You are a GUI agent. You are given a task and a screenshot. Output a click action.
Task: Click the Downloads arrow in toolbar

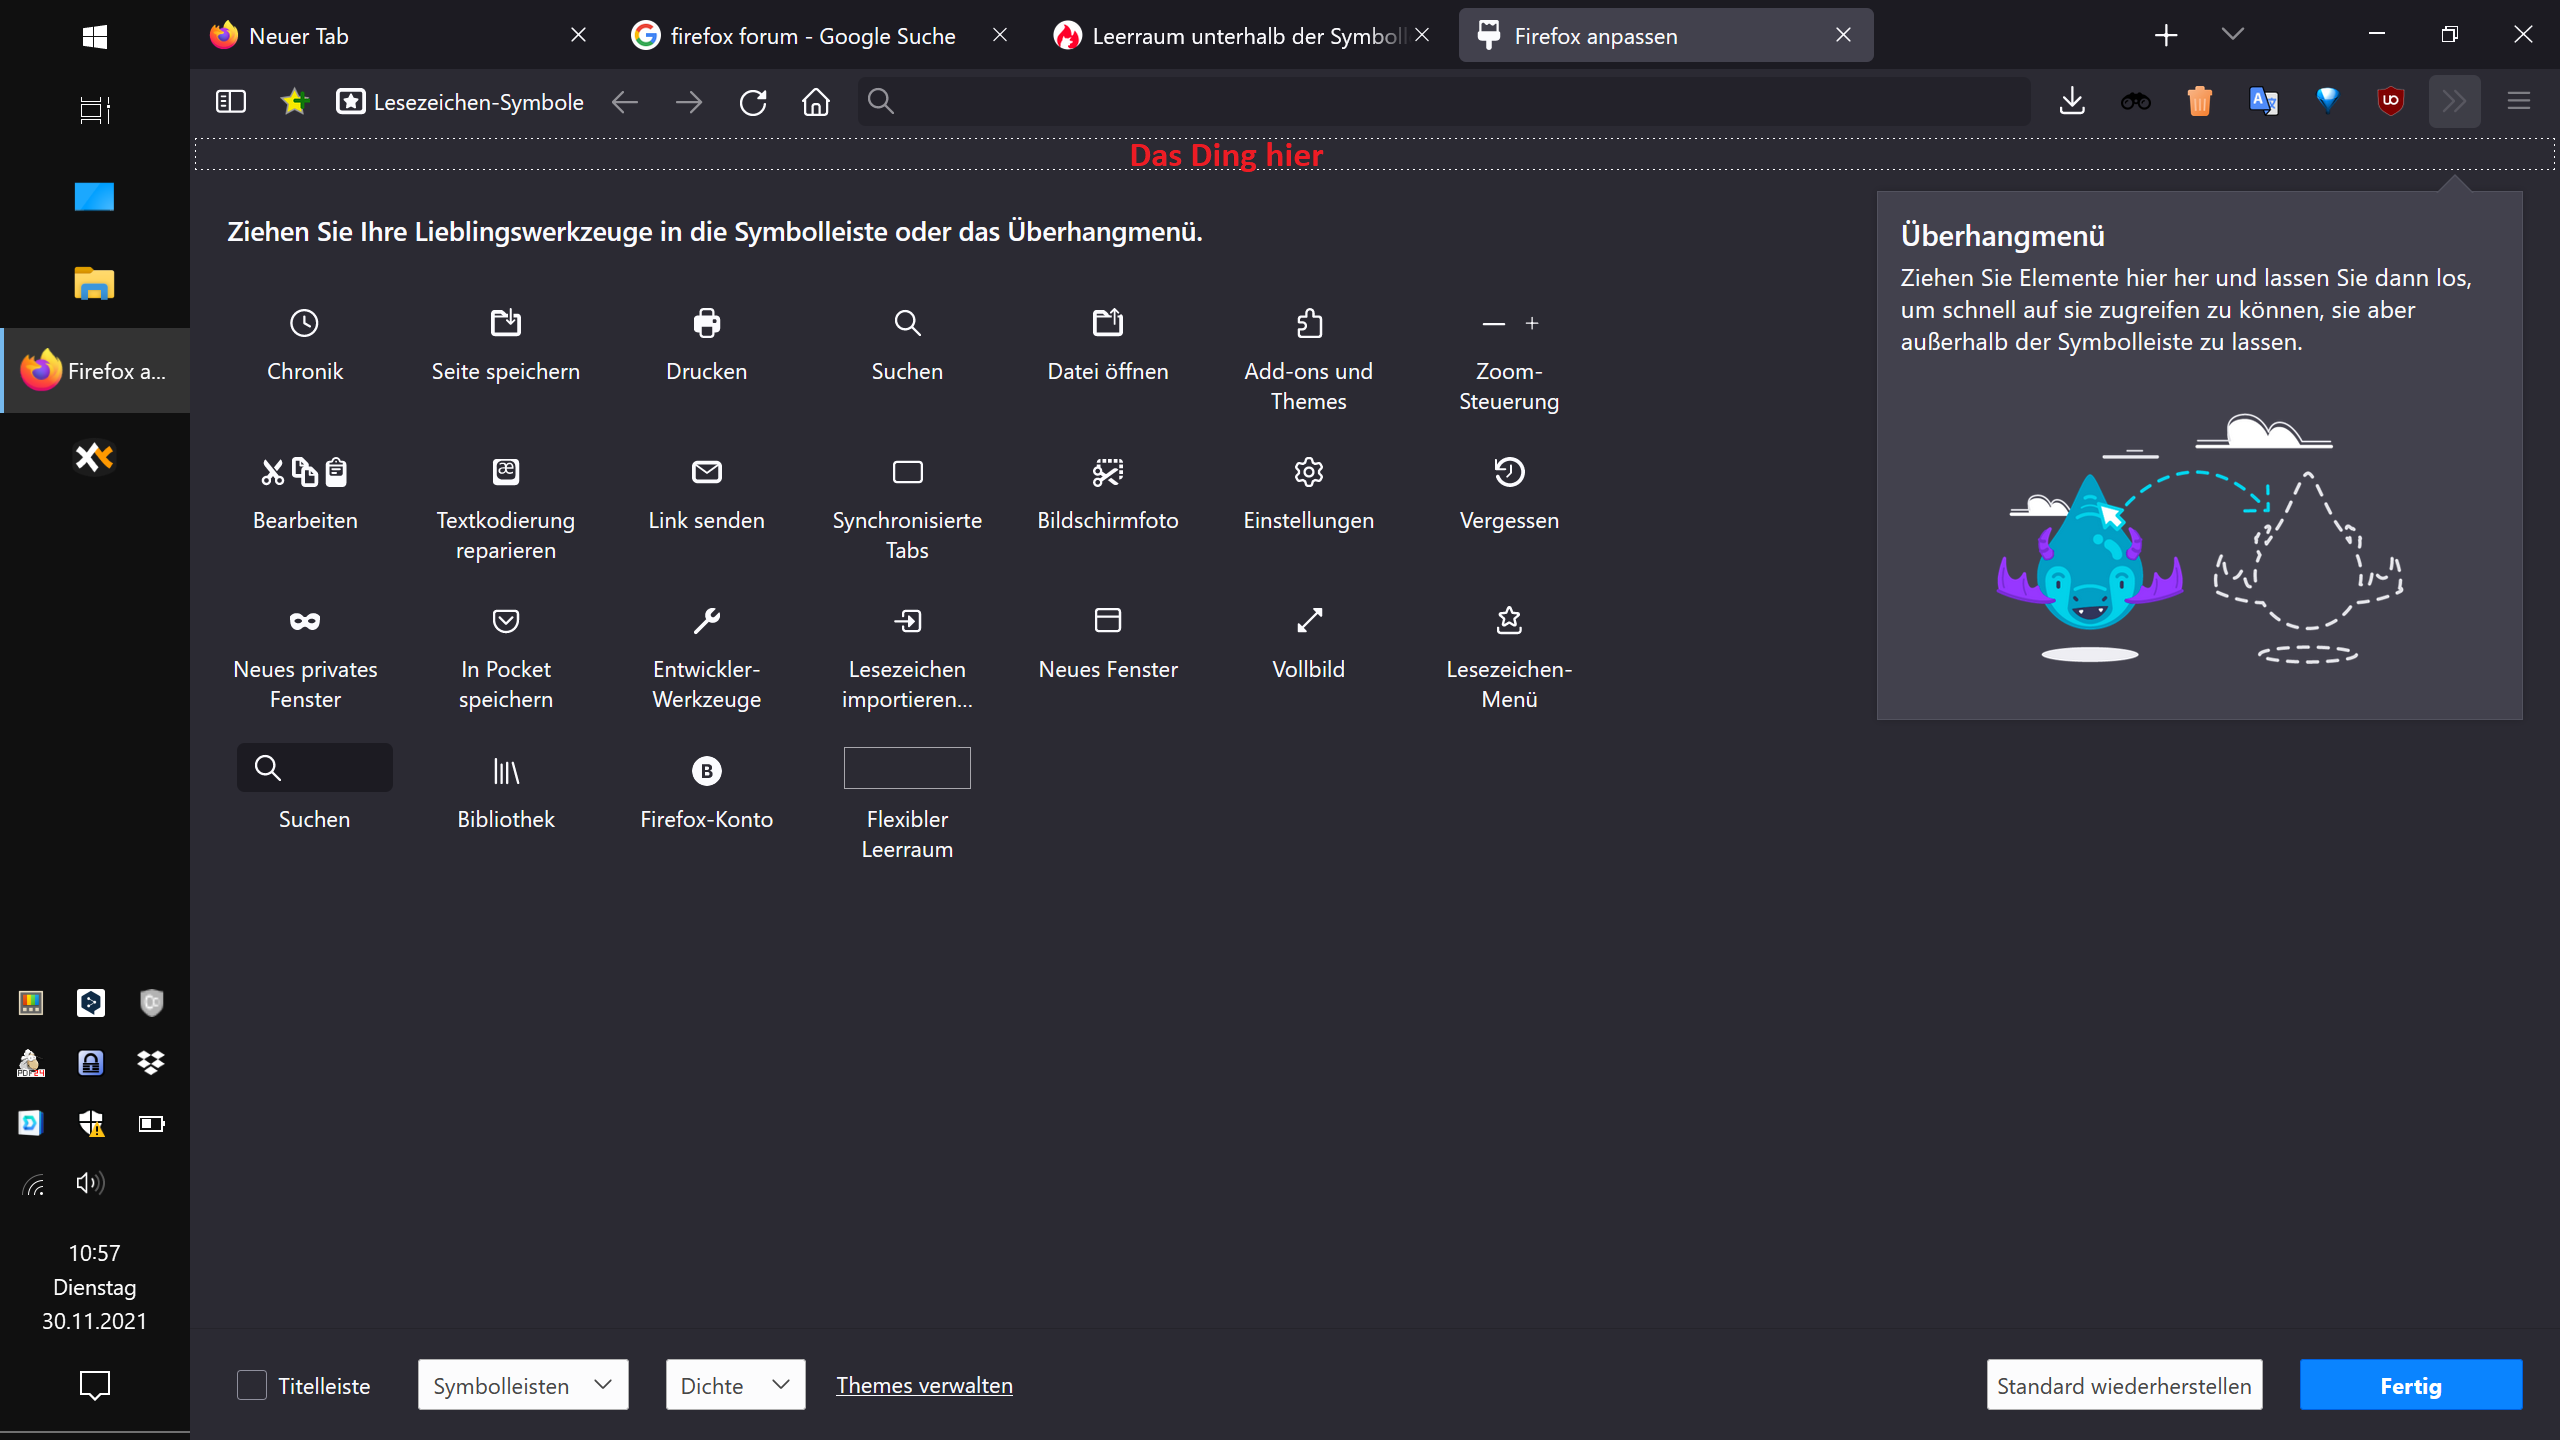coord(2072,101)
